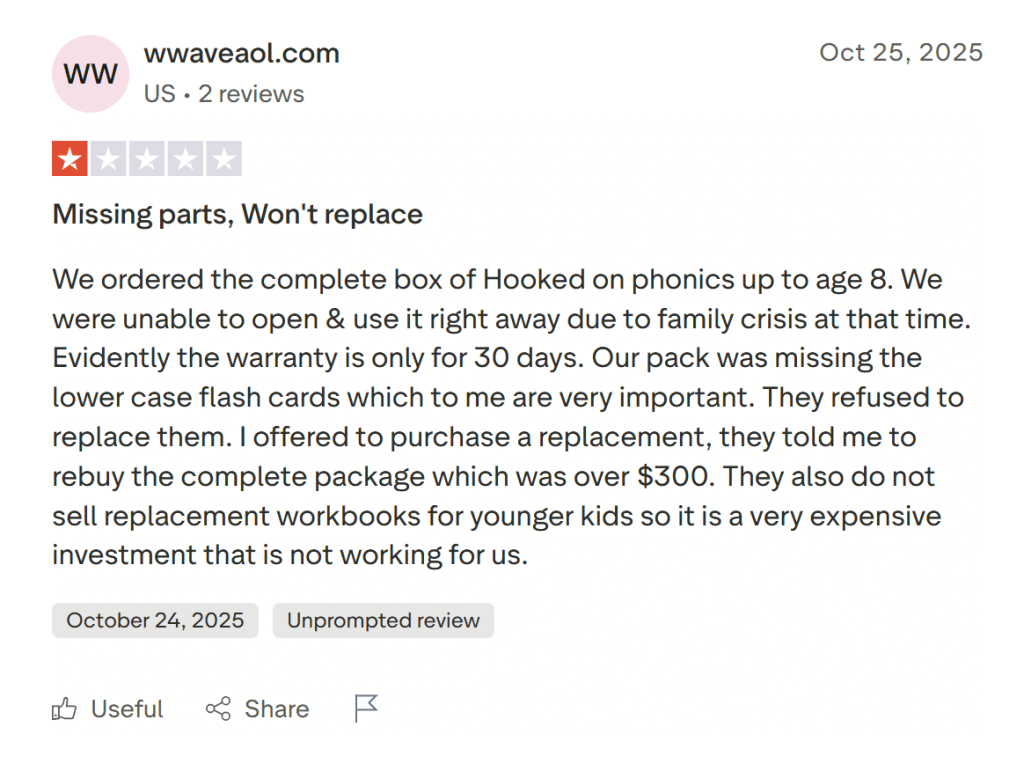The image size is (1024, 778).
Task: Select the Oct 25, 2025 date label
Action: [x=900, y=52]
